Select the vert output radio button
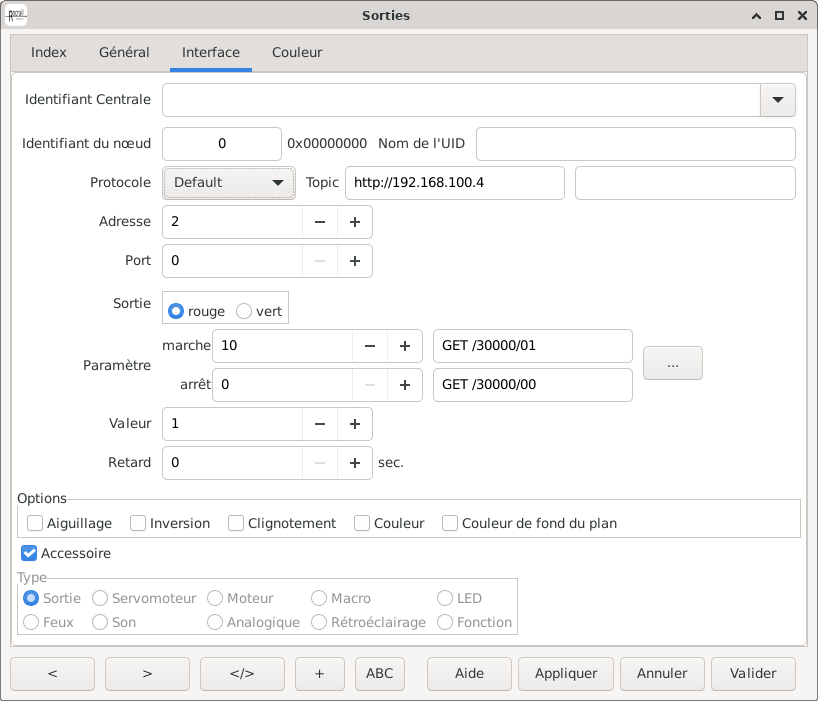This screenshot has width=818, height=701. pyautogui.click(x=244, y=312)
